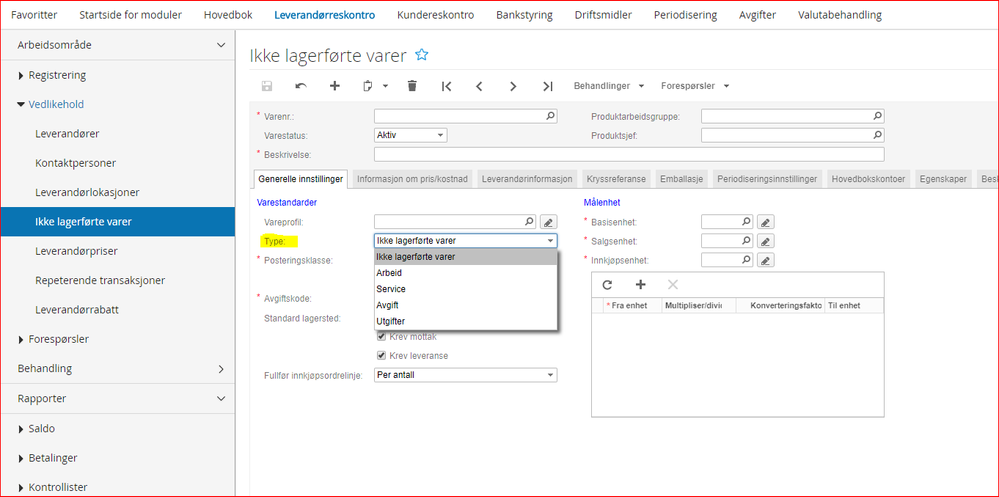
Task: Select Service in Type list
Action: [x=466, y=289]
